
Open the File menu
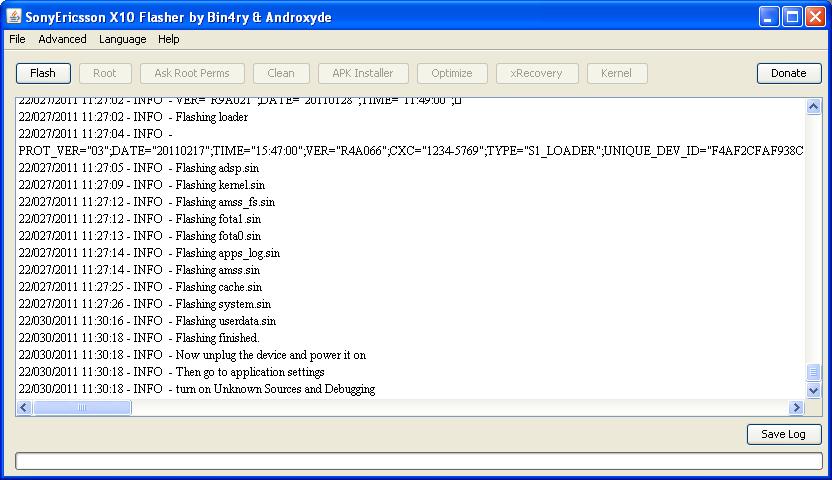coord(18,39)
